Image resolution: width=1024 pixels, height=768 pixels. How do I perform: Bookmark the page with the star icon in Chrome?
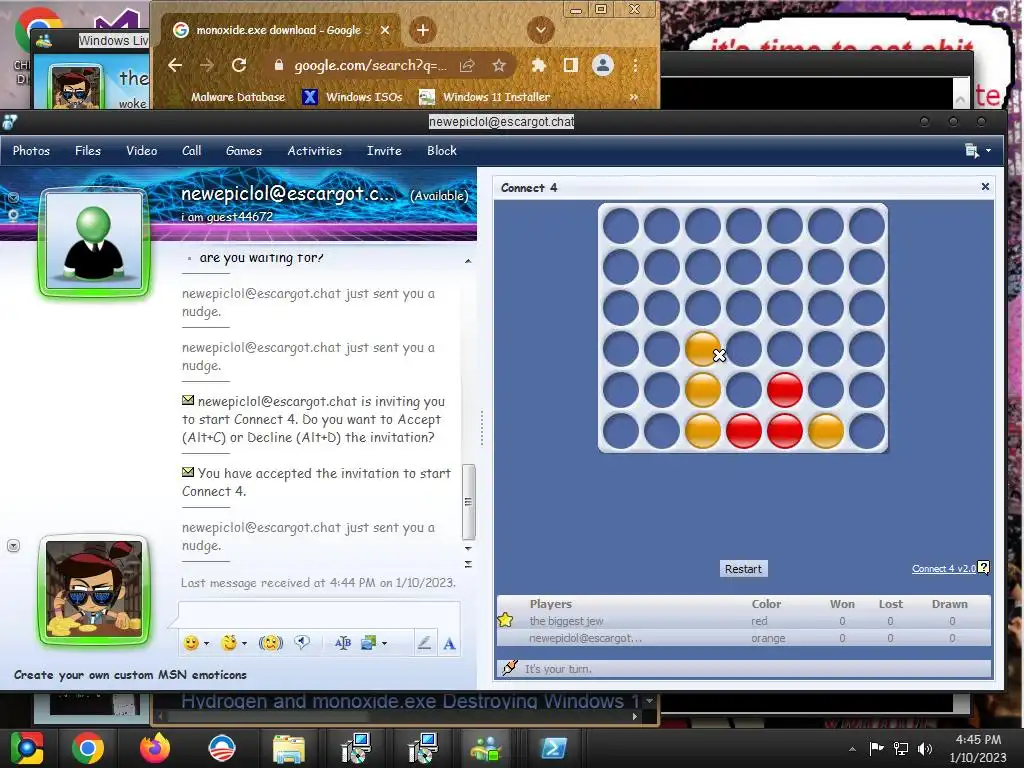[x=499, y=65]
